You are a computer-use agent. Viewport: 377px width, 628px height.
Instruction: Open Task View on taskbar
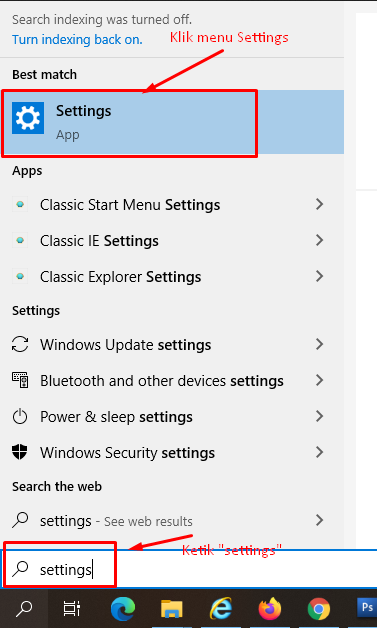(x=72, y=609)
